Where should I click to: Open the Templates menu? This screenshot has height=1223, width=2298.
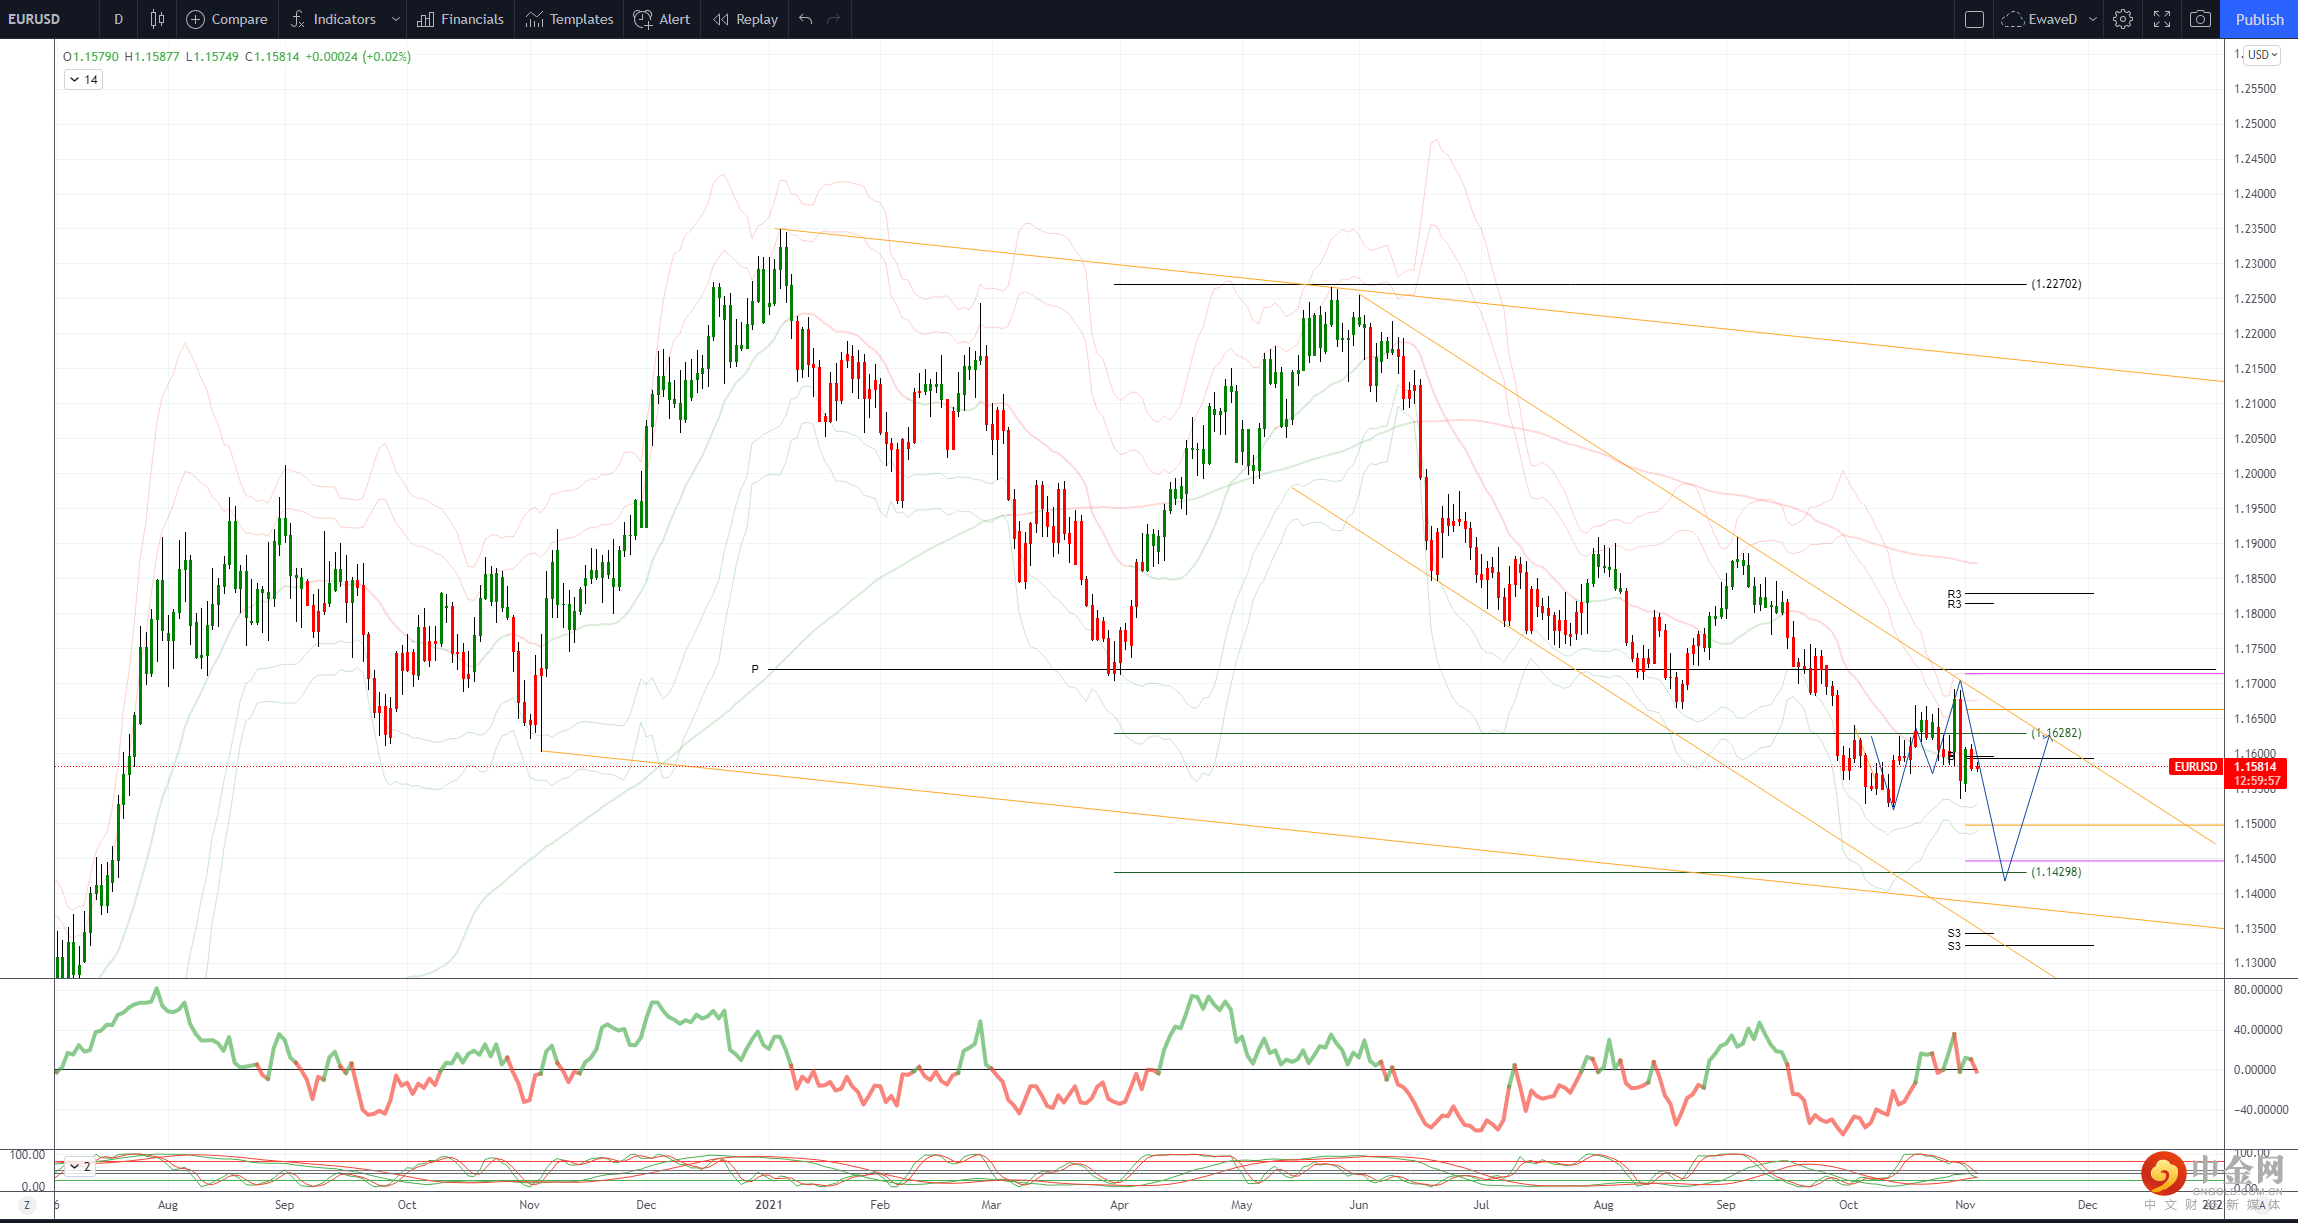[569, 19]
